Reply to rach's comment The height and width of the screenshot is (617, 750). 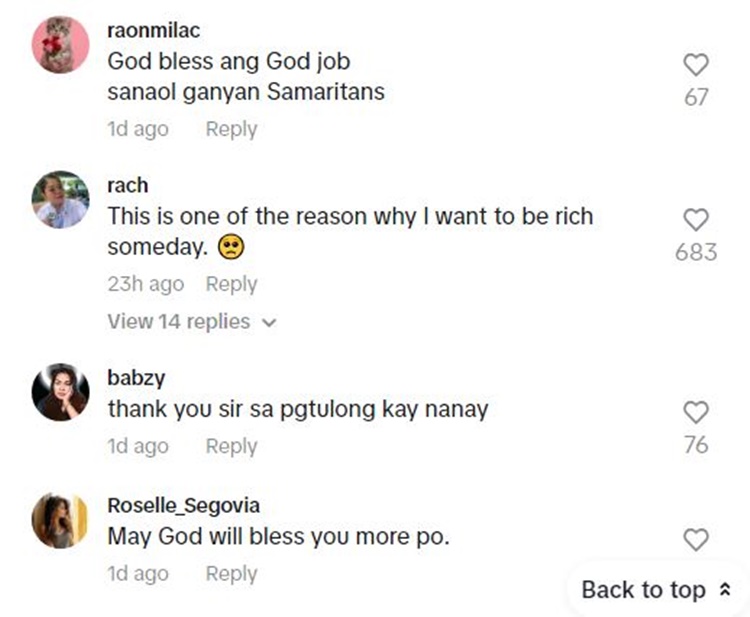pyautogui.click(x=231, y=284)
